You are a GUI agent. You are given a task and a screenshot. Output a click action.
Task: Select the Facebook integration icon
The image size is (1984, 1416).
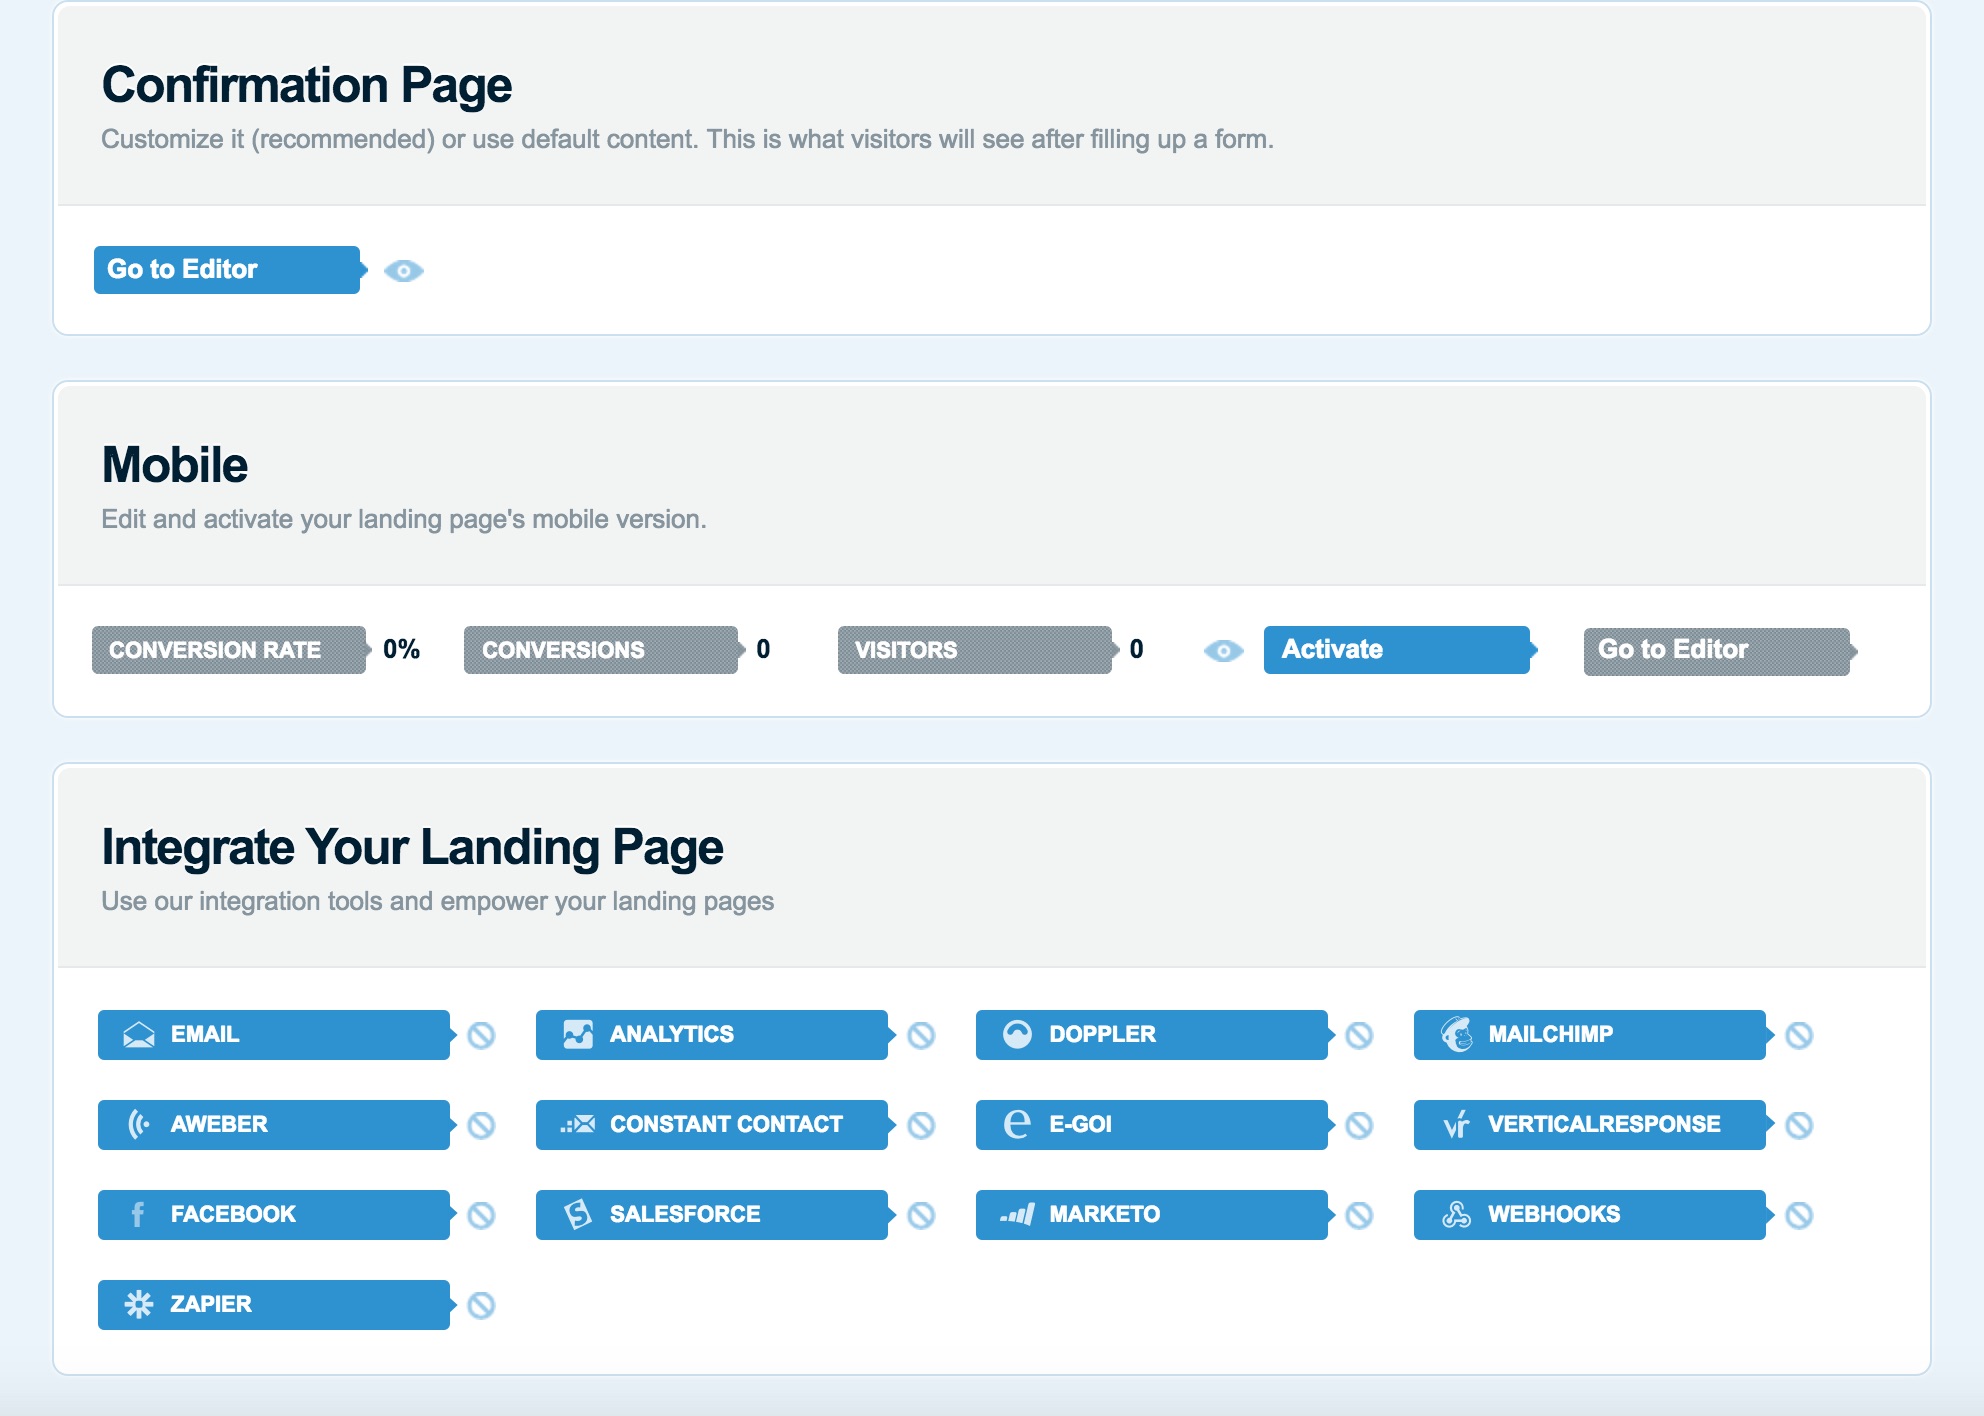pyautogui.click(x=138, y=1215)
